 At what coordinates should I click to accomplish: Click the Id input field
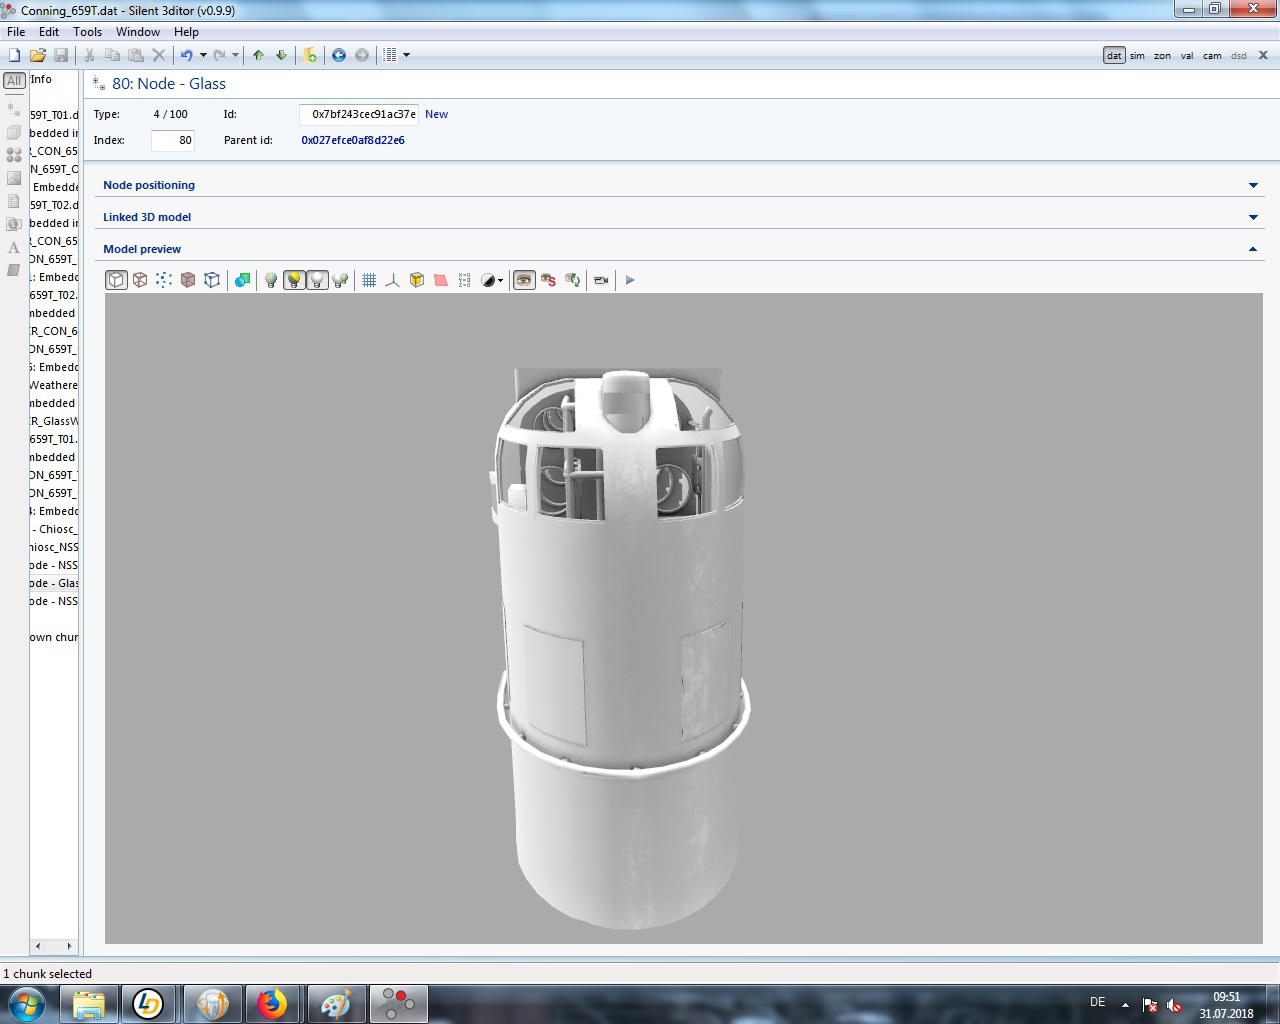point(359,114)
